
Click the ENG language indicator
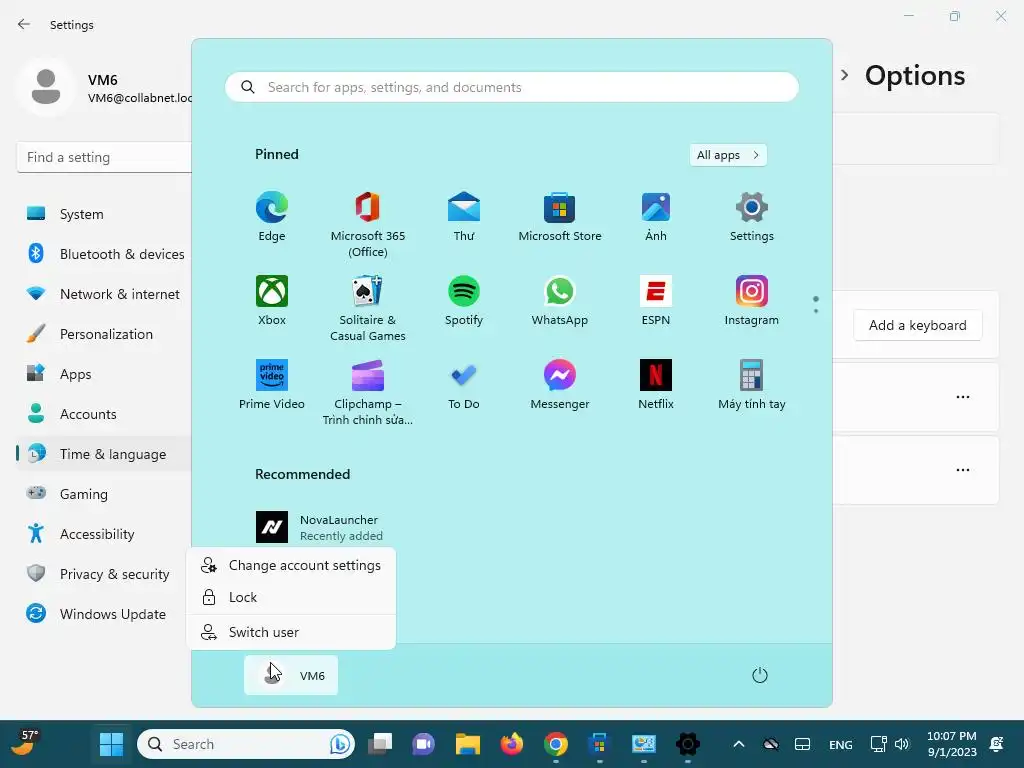pyautogui.click(x=840, y=744)
